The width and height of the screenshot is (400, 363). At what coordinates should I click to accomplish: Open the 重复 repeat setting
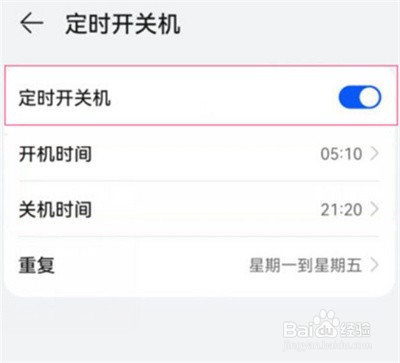tap(200, 265)
